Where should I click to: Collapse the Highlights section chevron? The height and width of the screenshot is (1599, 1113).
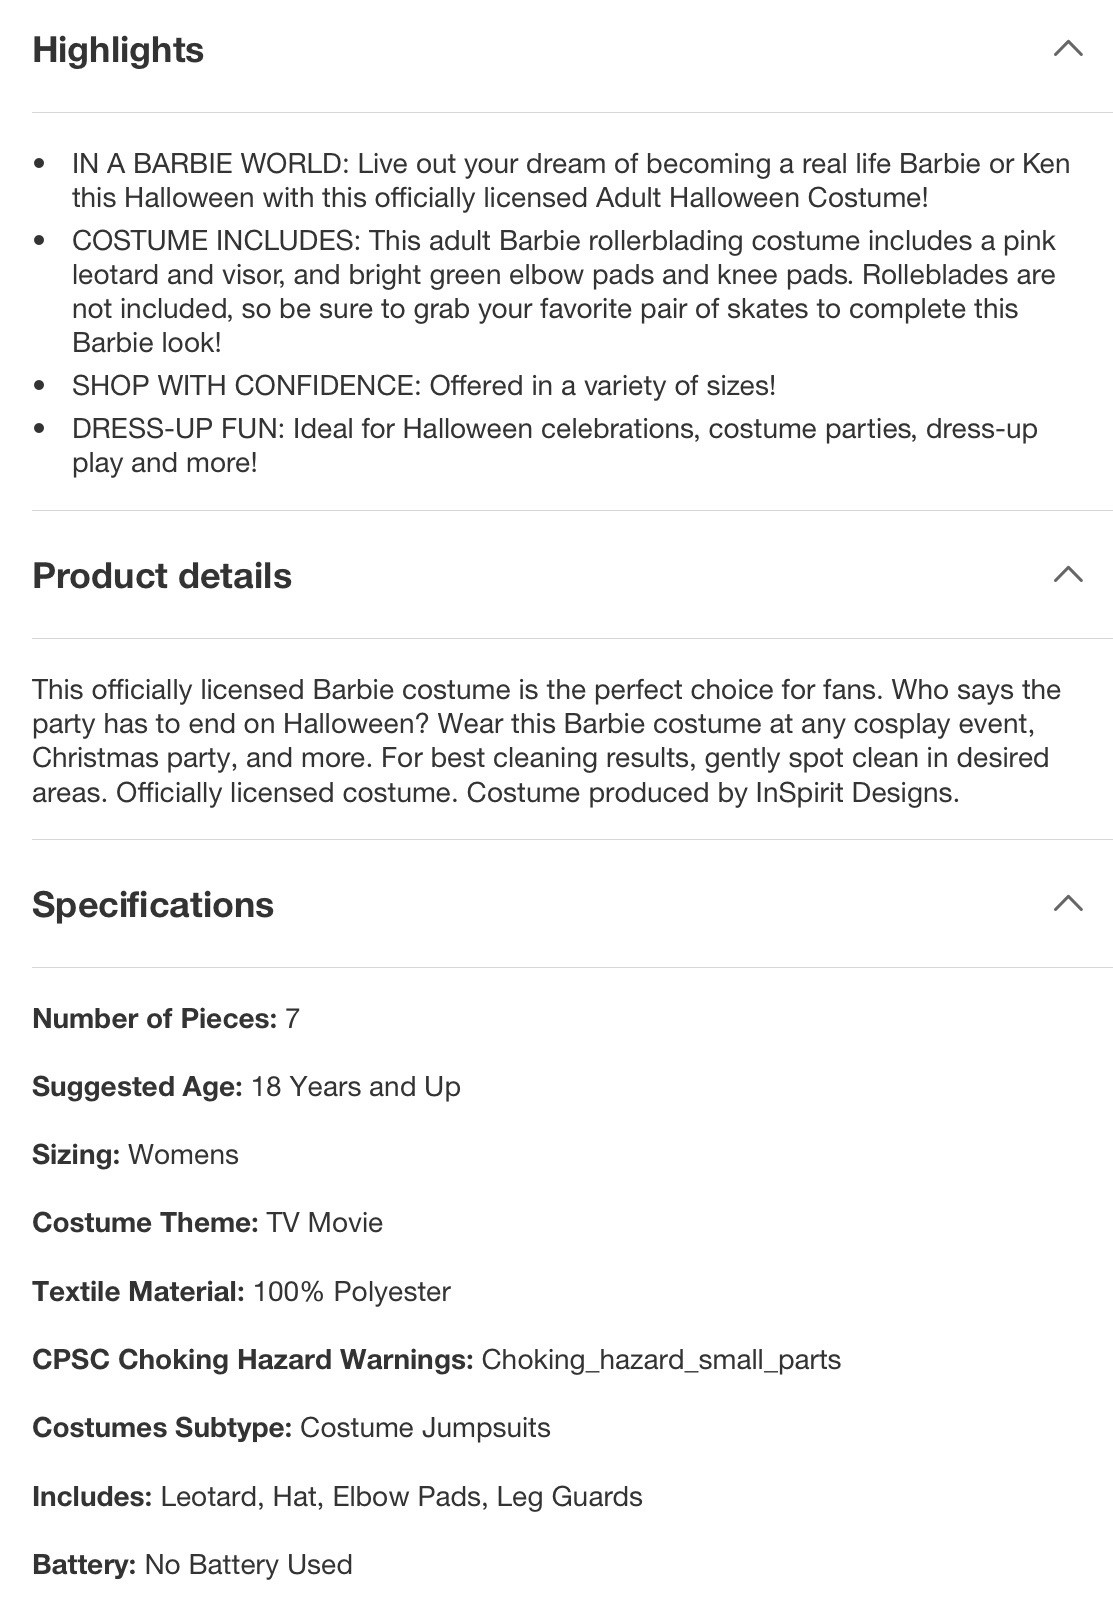point(1068,48)
